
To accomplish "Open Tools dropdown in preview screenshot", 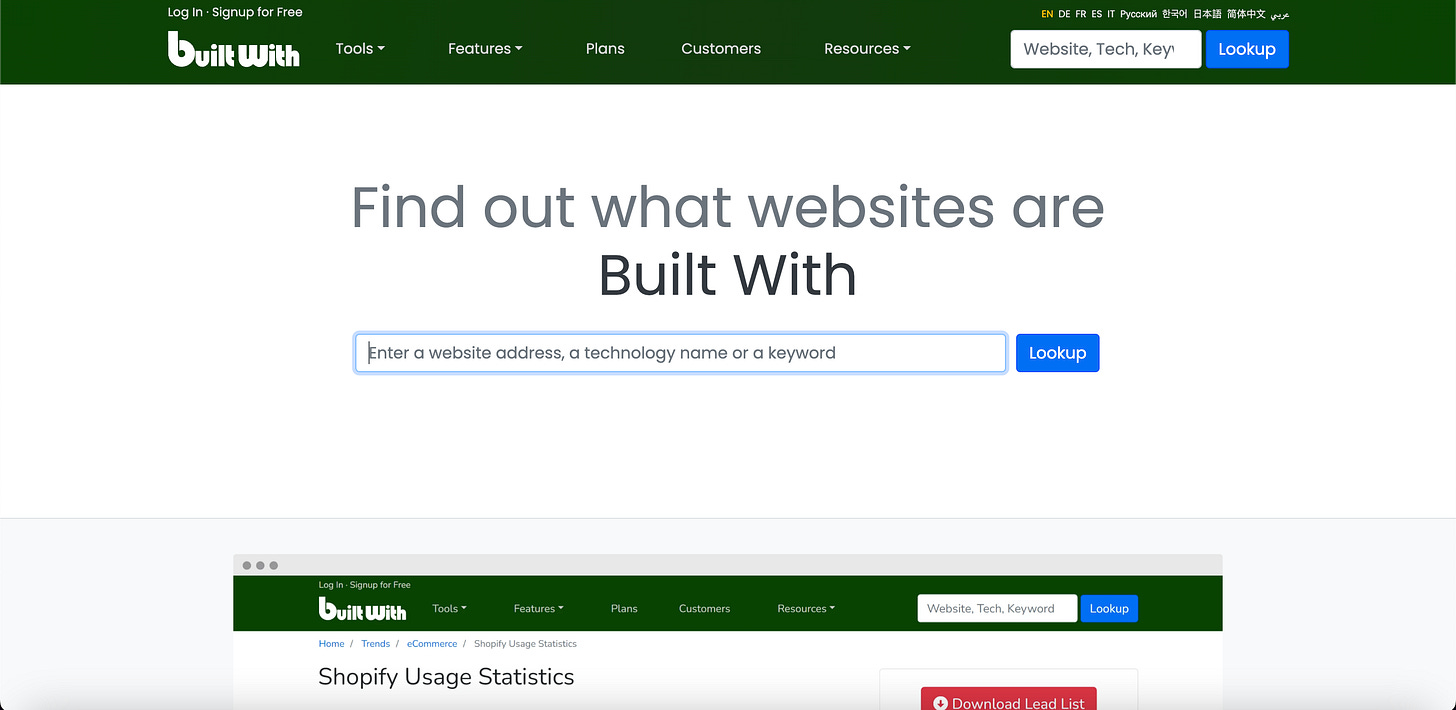I will coord(449,608).
